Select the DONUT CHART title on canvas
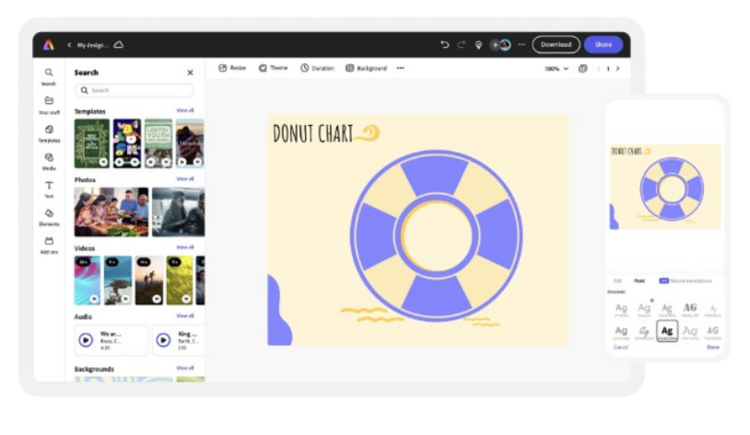The height and width of the screenshot is (435, 750). click(x=313, y=134)
